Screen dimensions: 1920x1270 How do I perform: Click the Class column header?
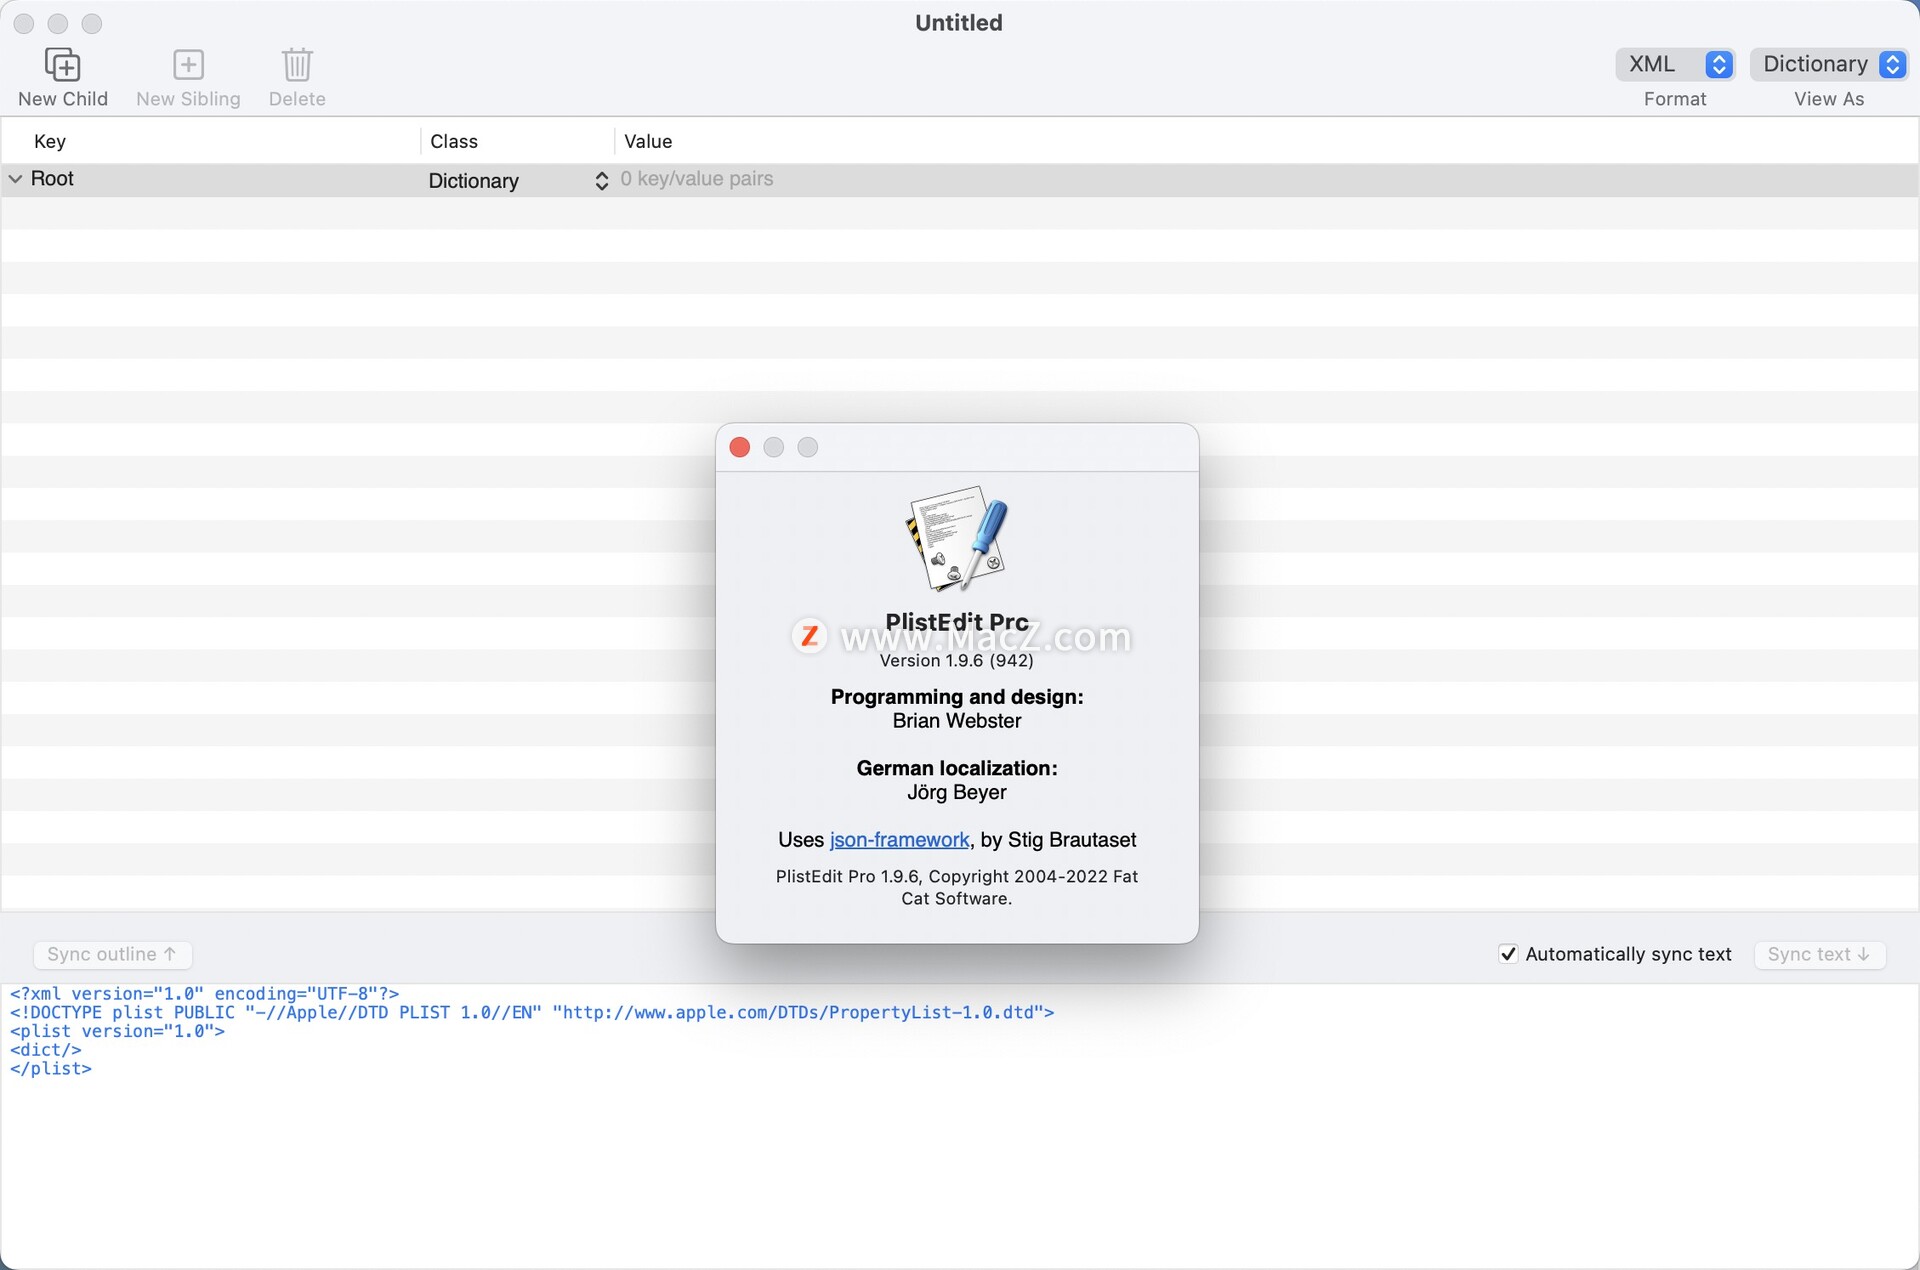point(454,141)
